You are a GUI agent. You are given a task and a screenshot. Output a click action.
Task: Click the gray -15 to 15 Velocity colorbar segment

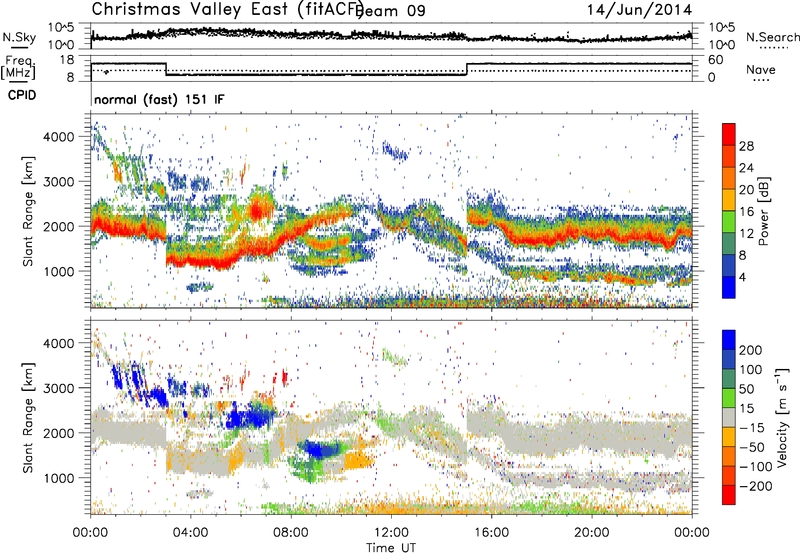729,418
